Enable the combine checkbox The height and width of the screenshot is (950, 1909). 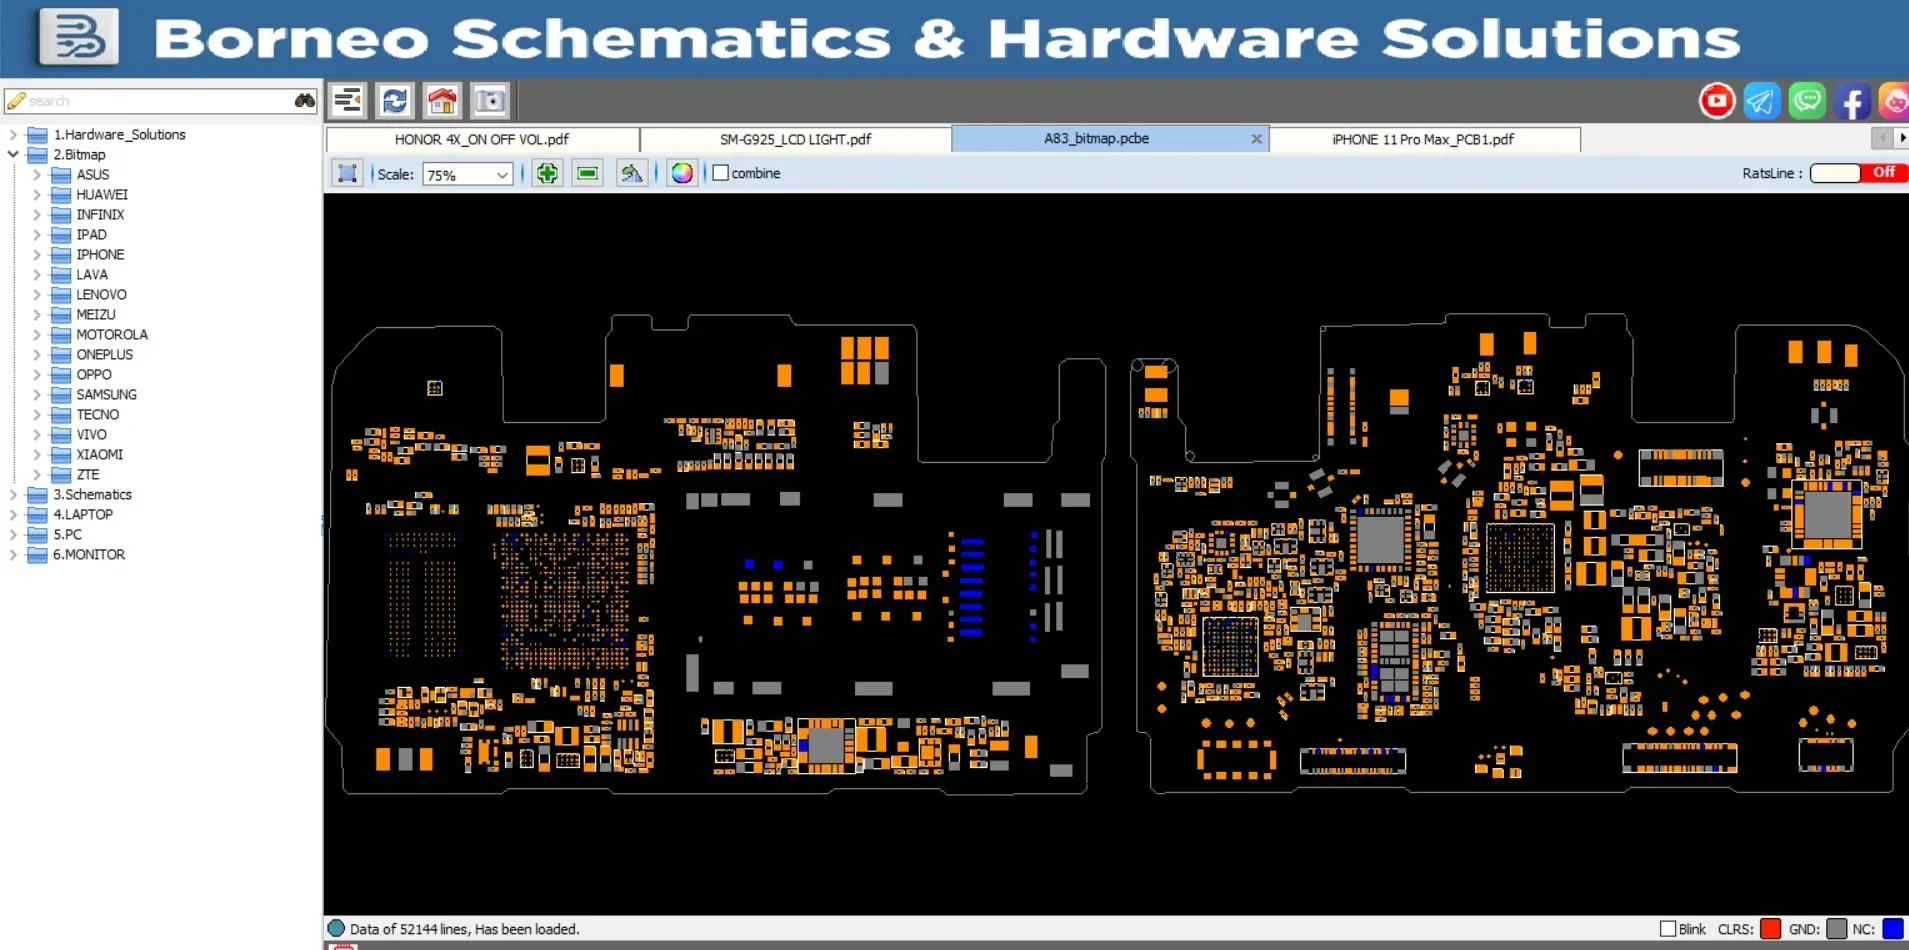pos(721,173)
